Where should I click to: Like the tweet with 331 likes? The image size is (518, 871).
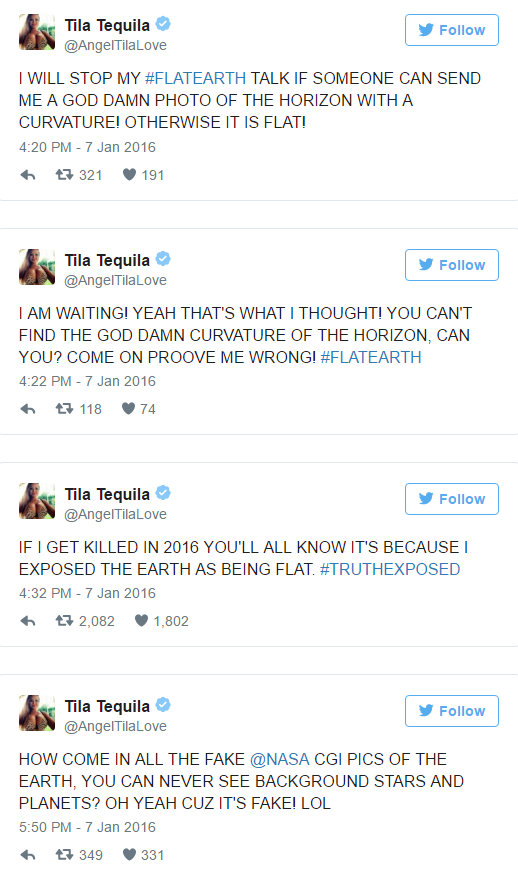(x=129, y=854)
